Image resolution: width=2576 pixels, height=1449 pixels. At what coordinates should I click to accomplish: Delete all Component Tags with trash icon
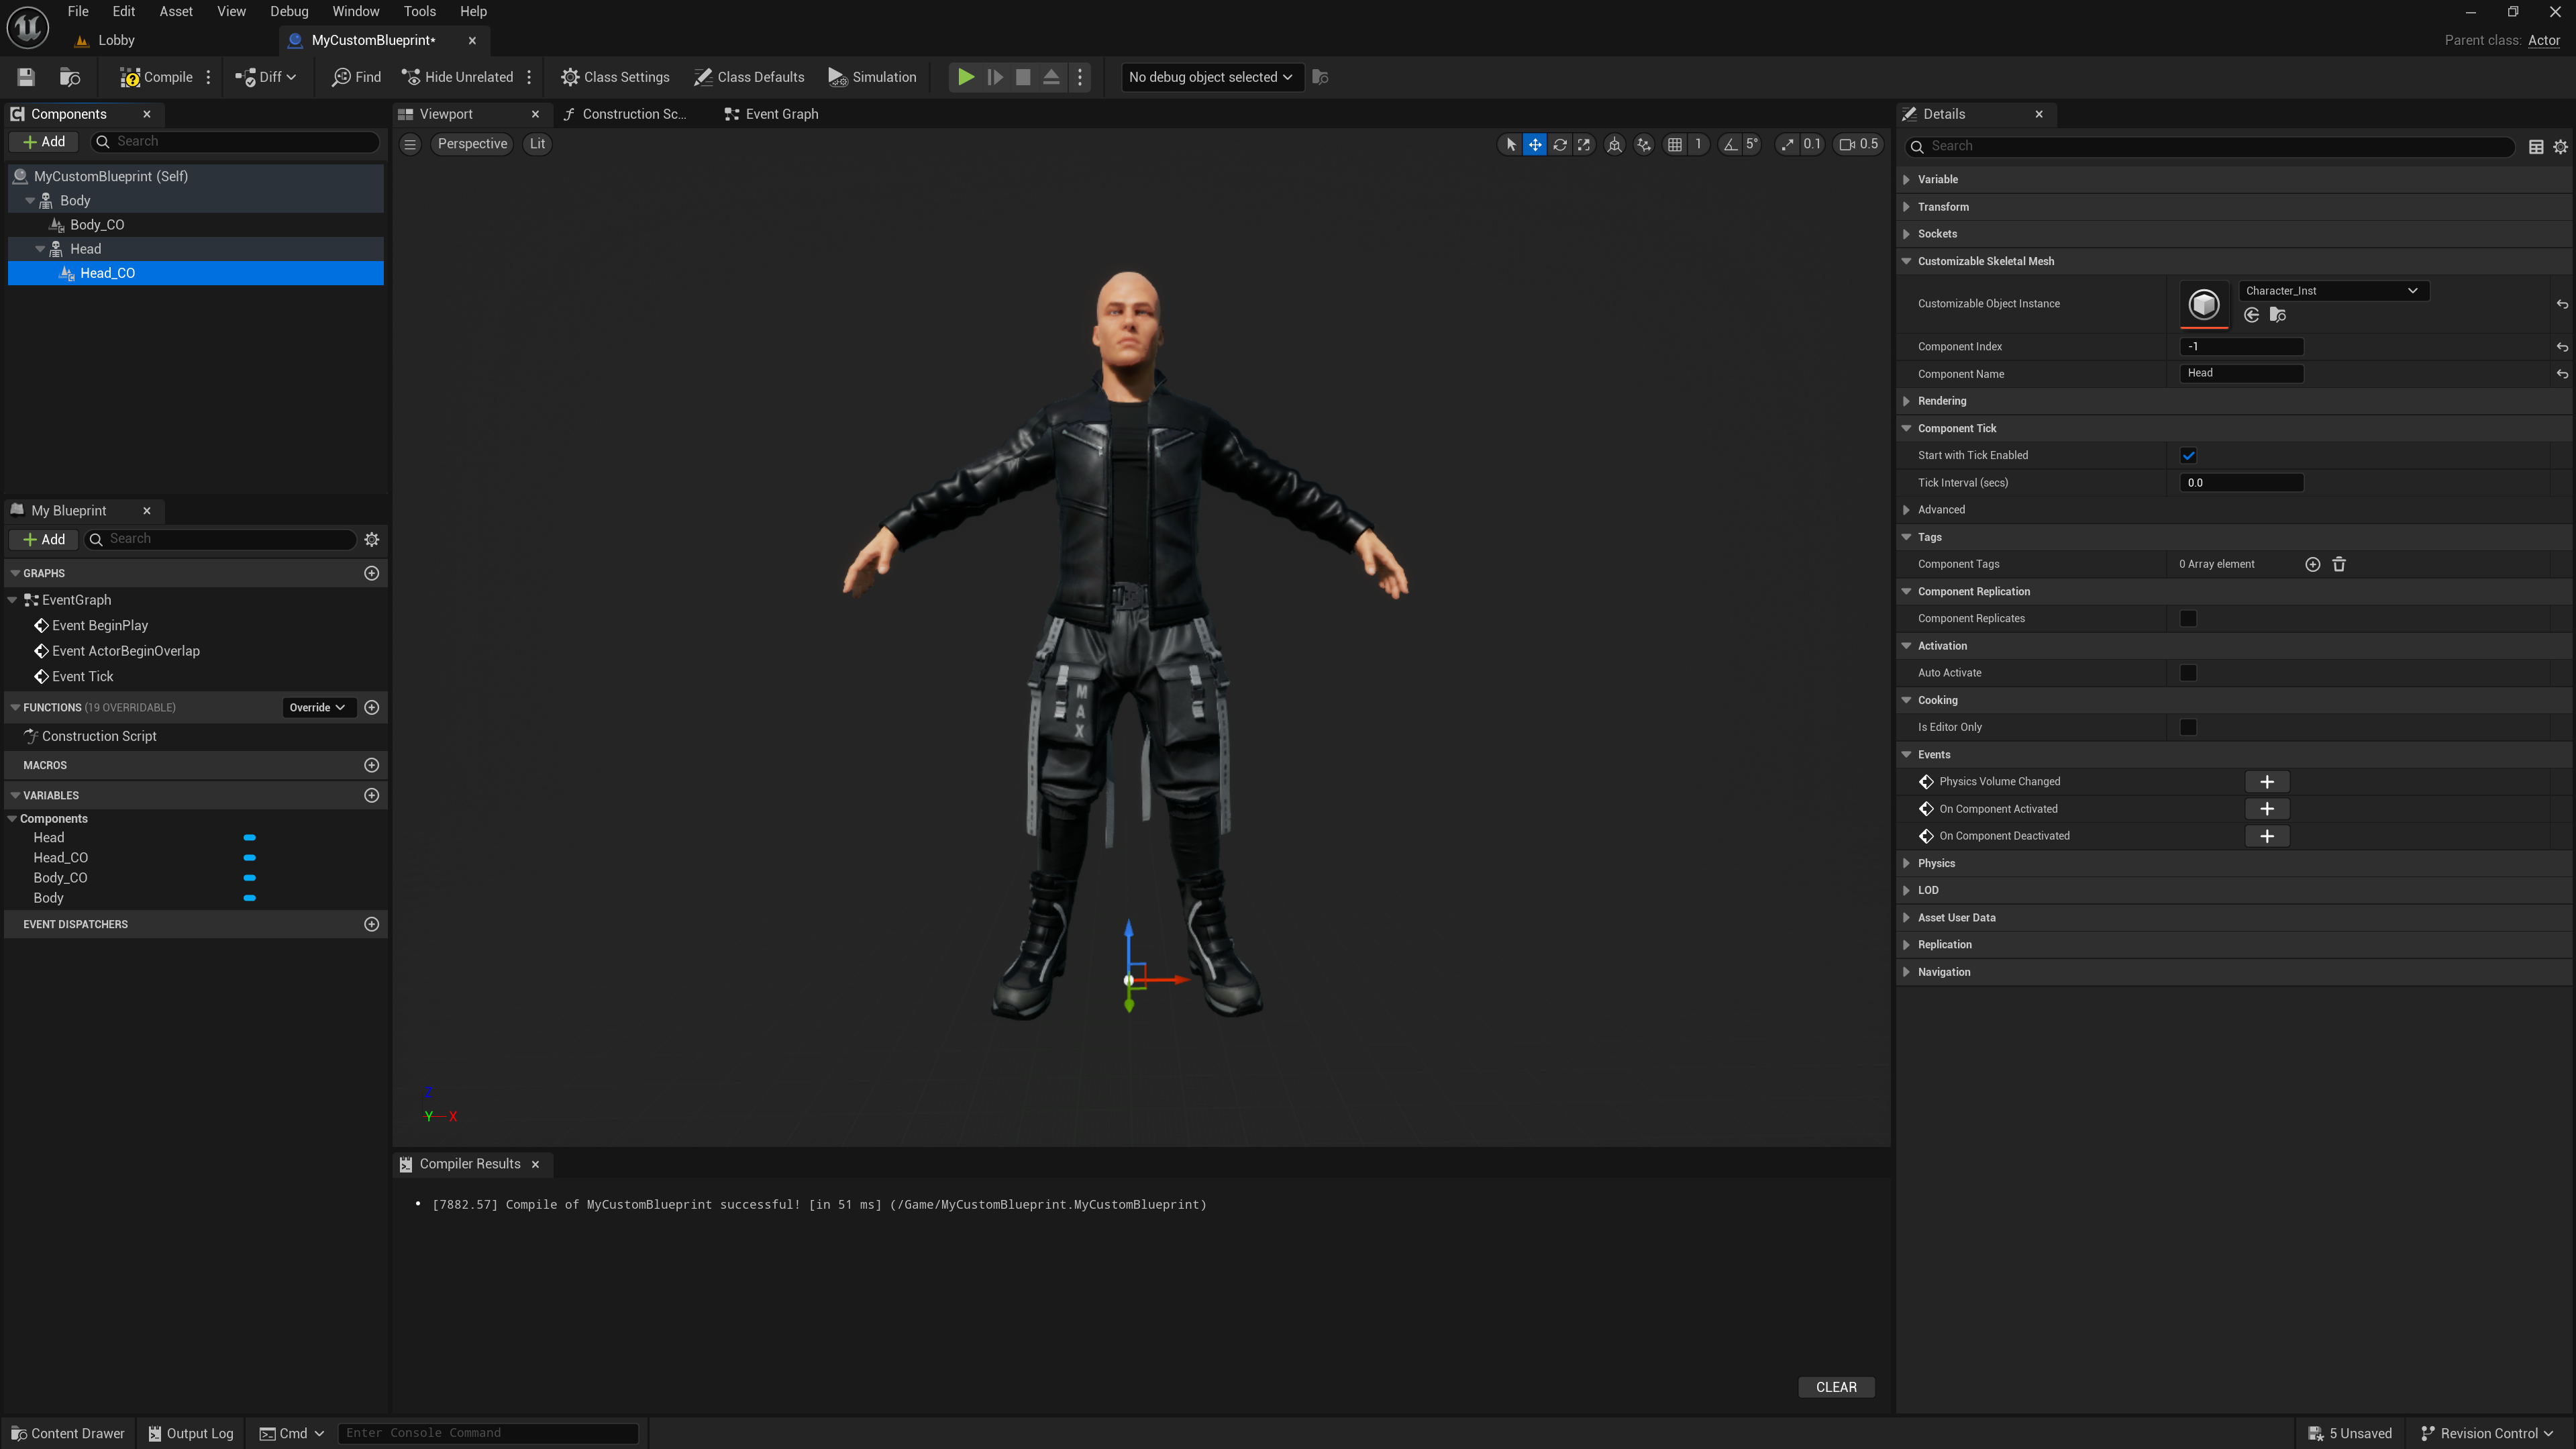pos(2339,564)
